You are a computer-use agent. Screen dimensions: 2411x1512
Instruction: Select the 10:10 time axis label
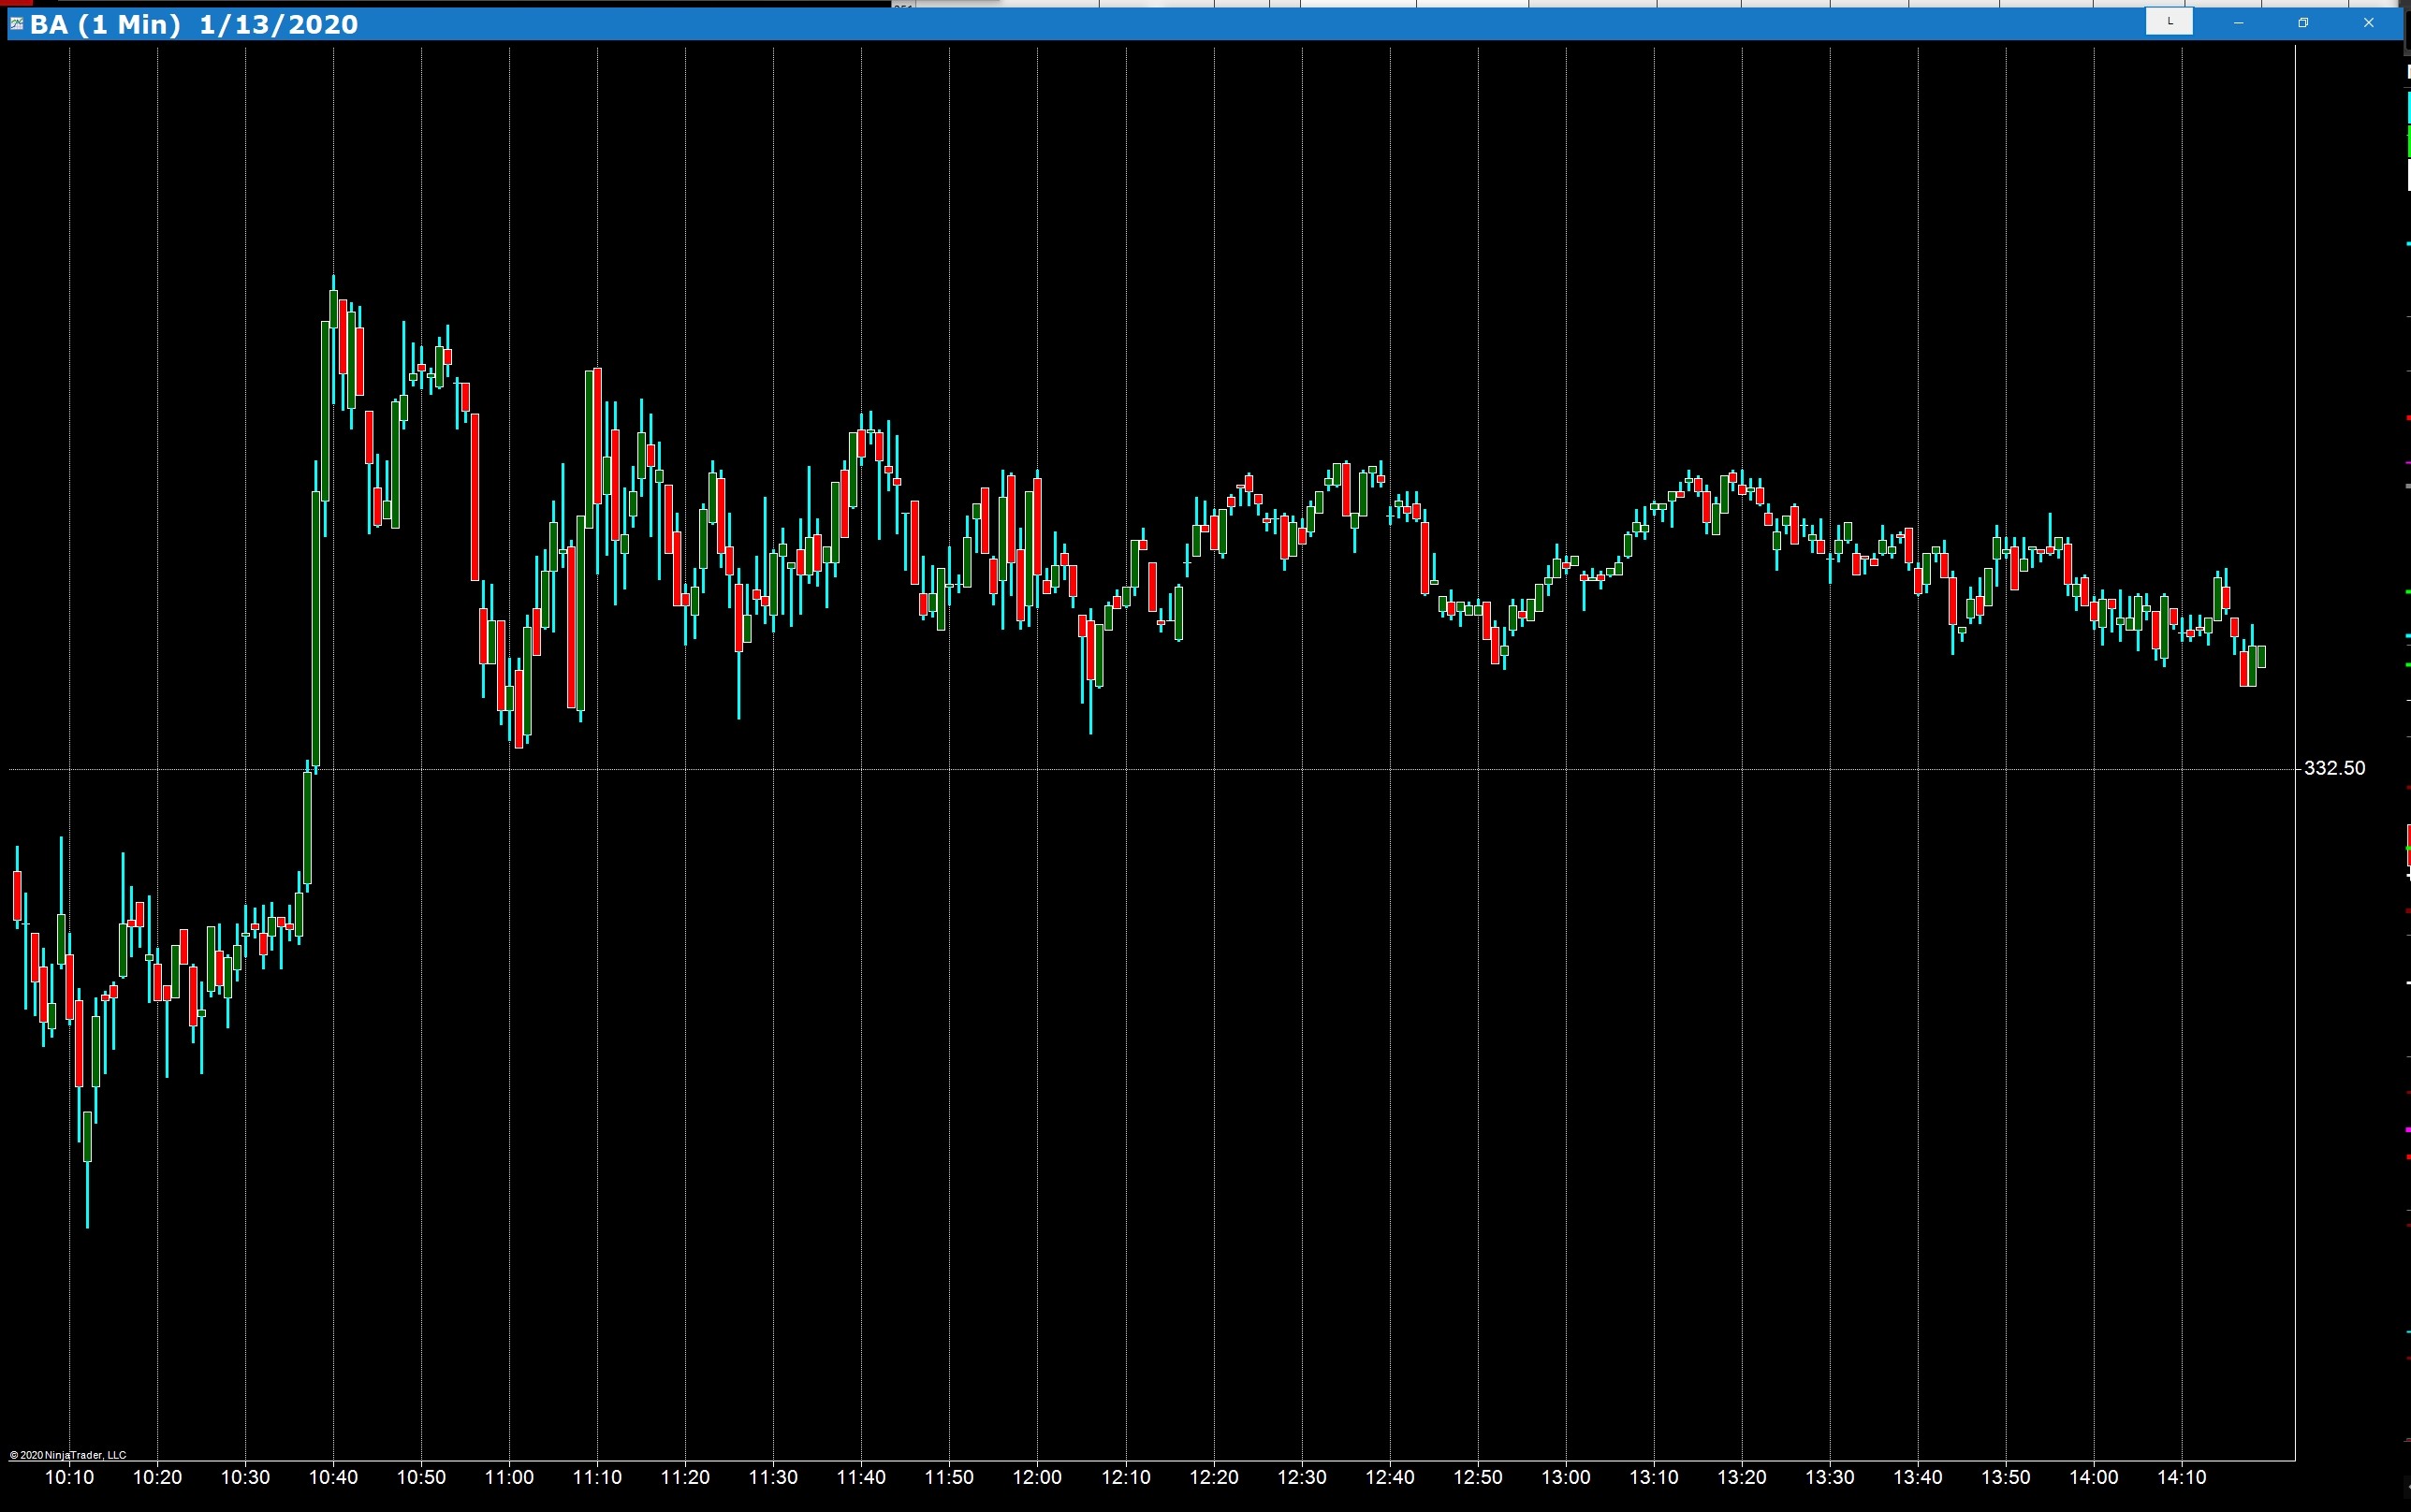click(69, 1477)
